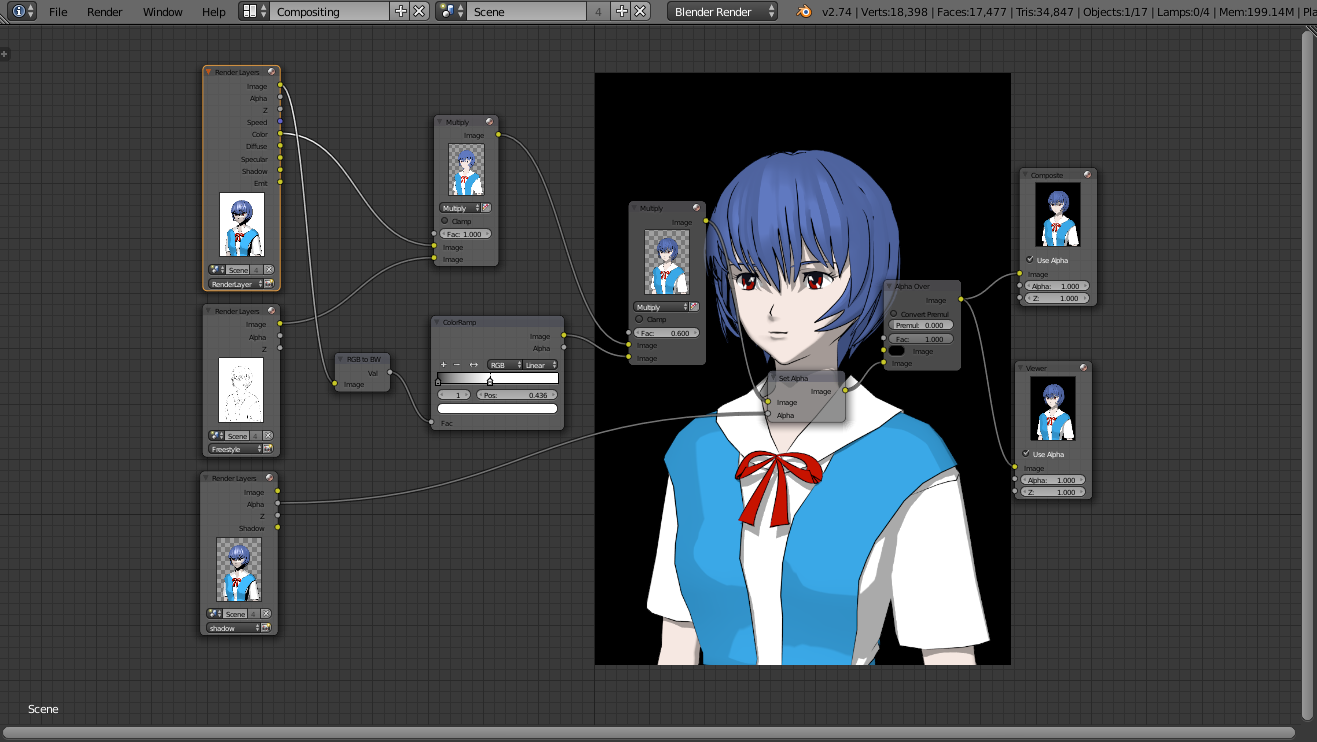Open the shadow layer dropdown
Screen dimensions: 1317x742
234,628
